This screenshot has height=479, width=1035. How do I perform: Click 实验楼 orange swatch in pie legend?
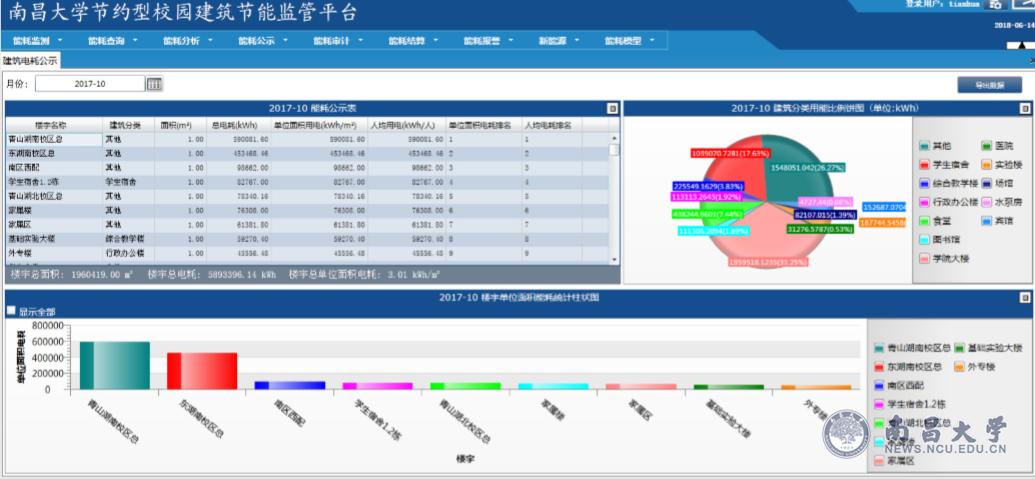986,165
